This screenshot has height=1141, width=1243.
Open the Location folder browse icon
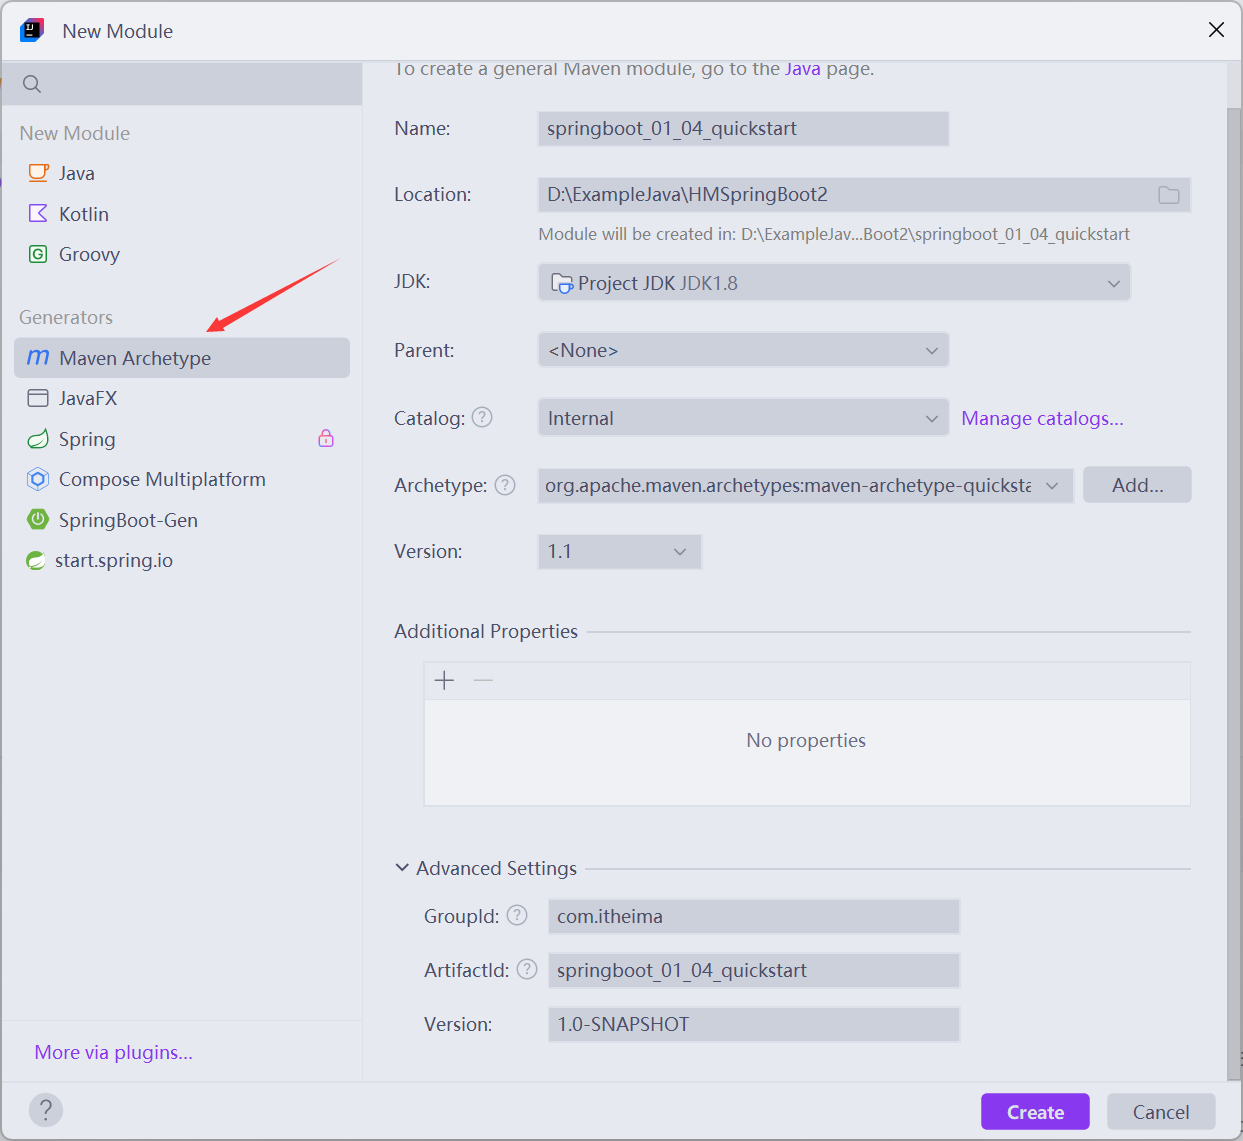coord(1169,195)
